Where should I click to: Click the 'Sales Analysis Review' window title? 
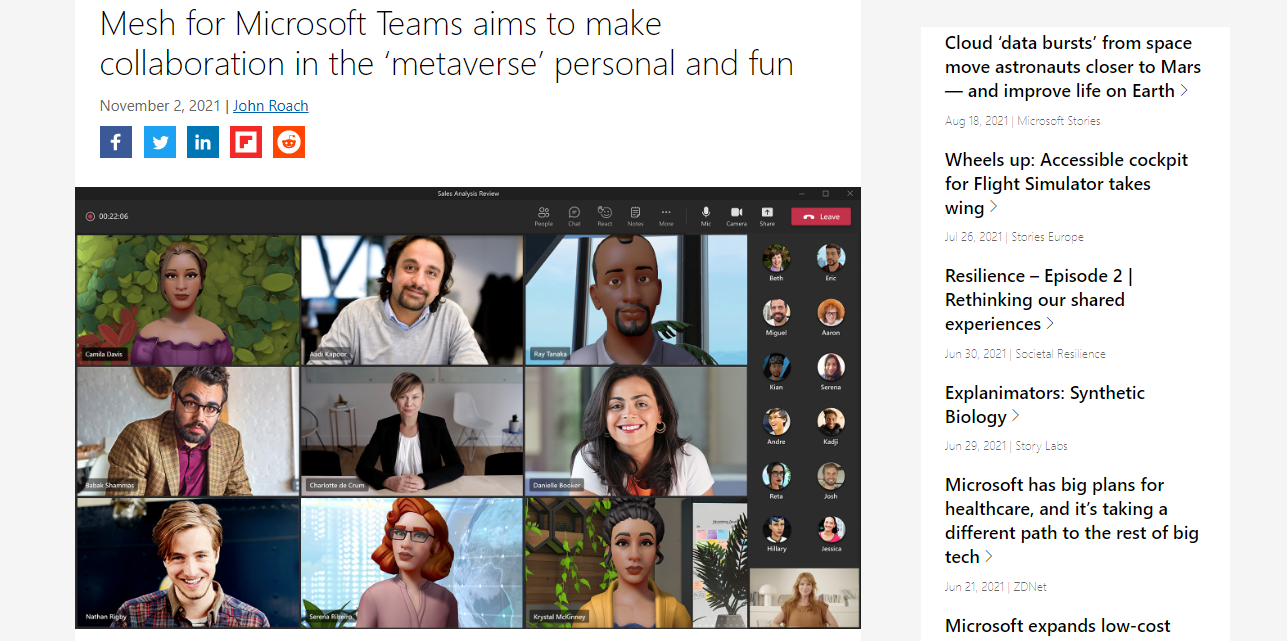coord(468,193)
